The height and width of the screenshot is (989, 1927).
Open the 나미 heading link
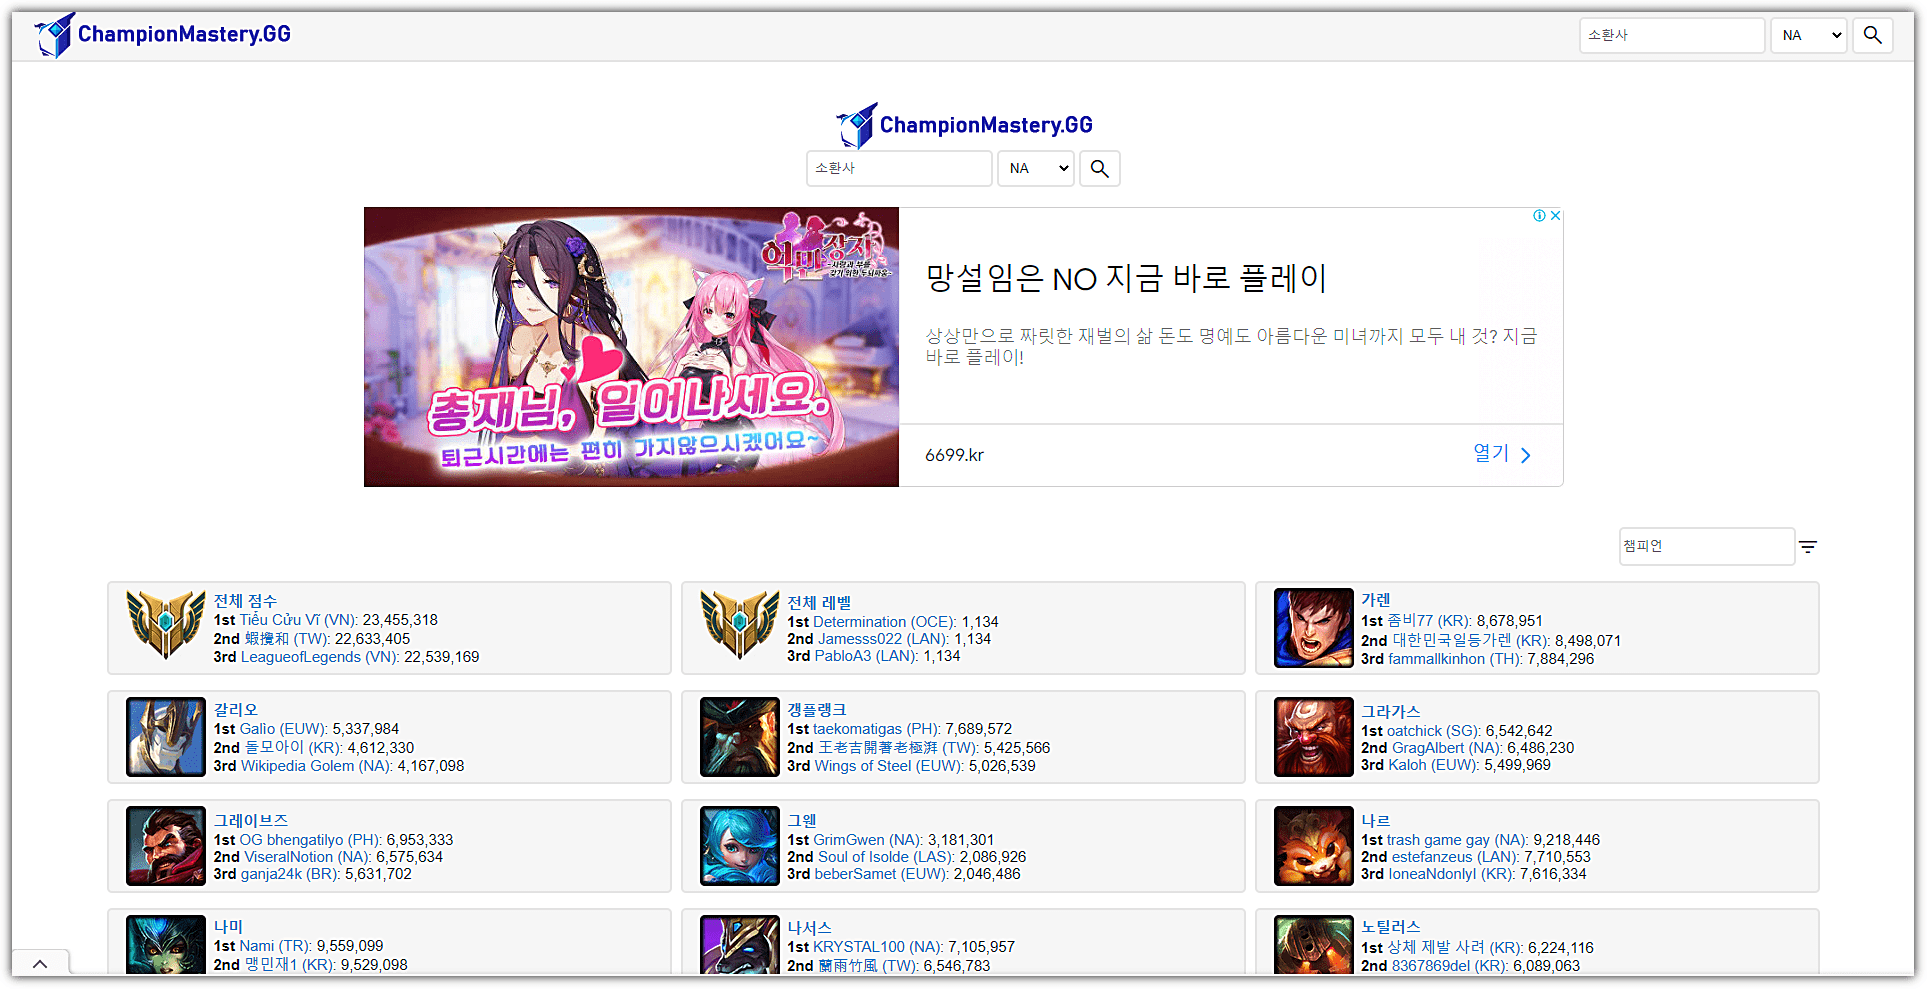pyautogui.click(x=229, y=927)
